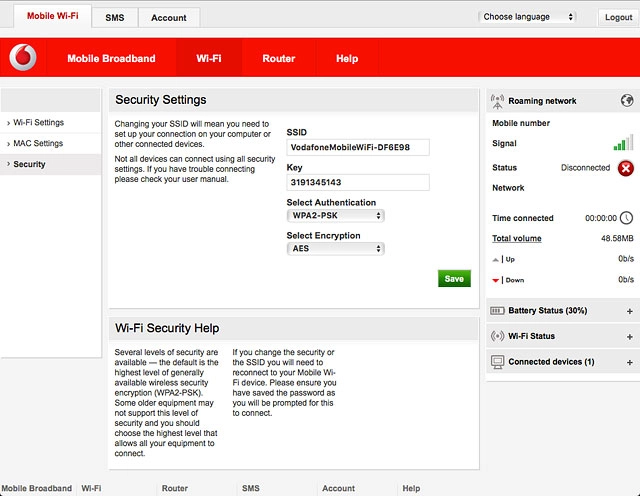Screen dimensions: 640x496
Task: Open the Select Authentication dropdown
Action: [x=335, y=215]
